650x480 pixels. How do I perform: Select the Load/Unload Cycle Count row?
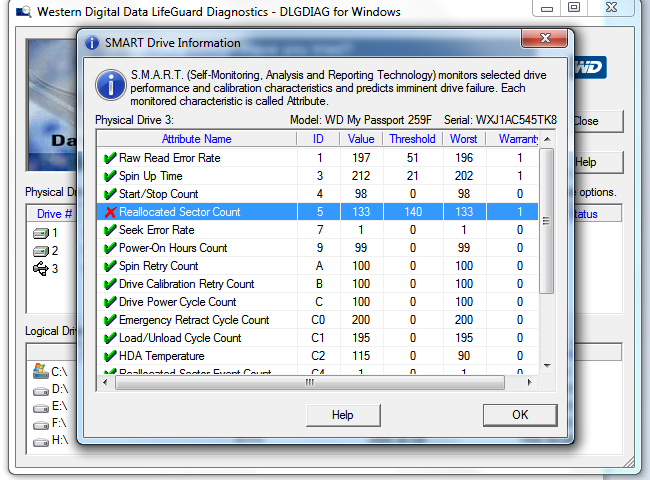(318, 338)
